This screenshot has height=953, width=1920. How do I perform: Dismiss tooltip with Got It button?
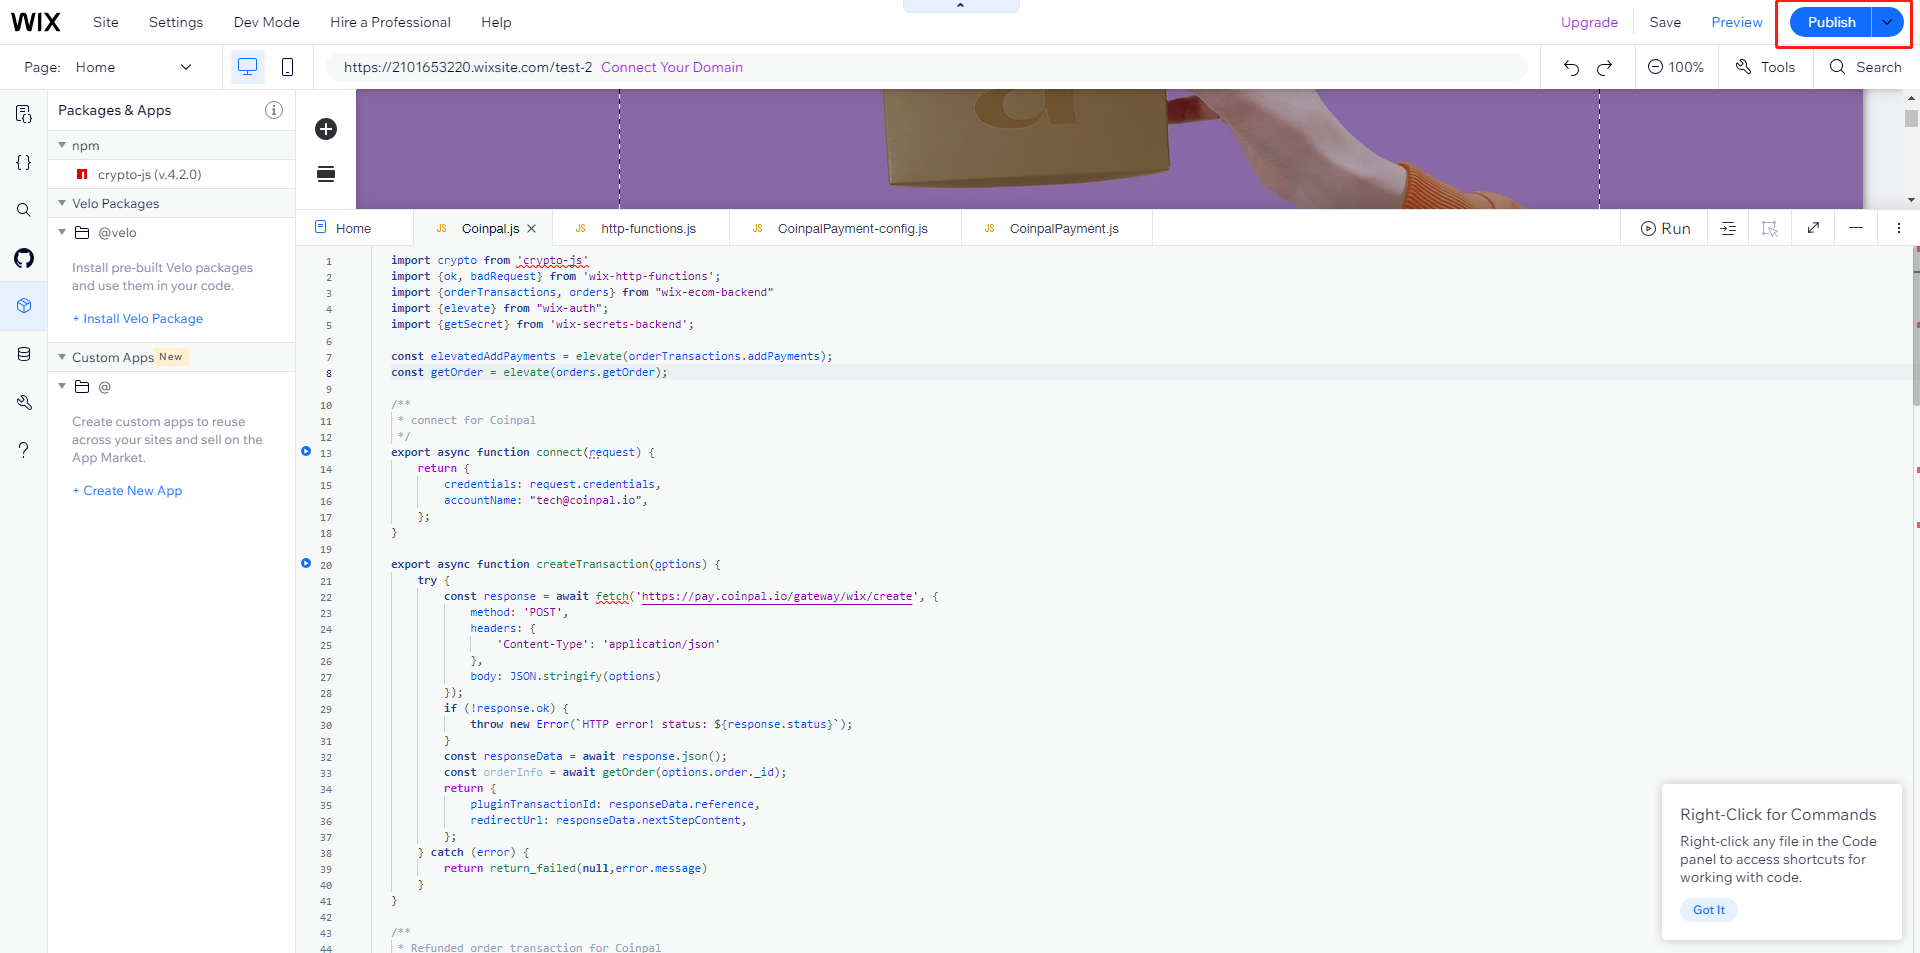1709,910
